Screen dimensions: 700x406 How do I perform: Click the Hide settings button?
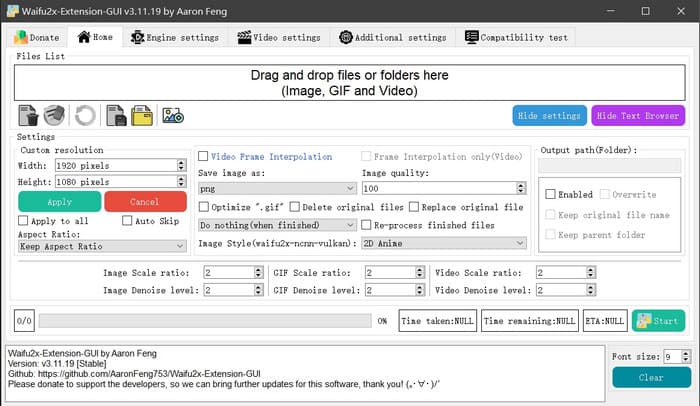tap(550, 116)
